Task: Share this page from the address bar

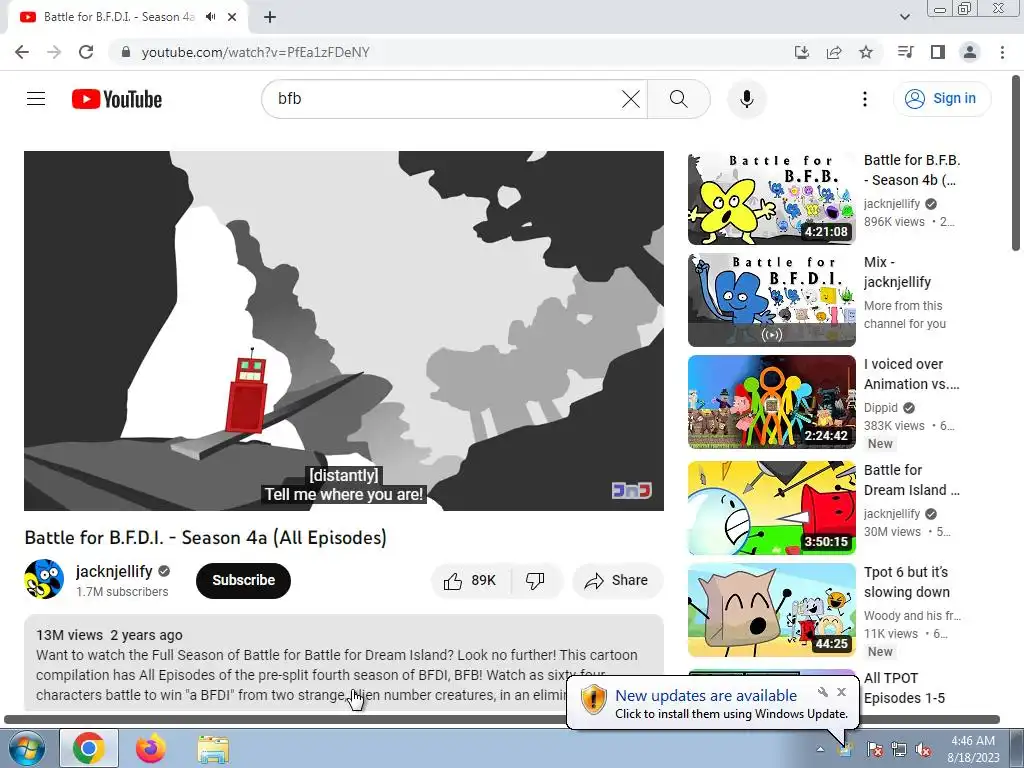Action: pos(834,52)
